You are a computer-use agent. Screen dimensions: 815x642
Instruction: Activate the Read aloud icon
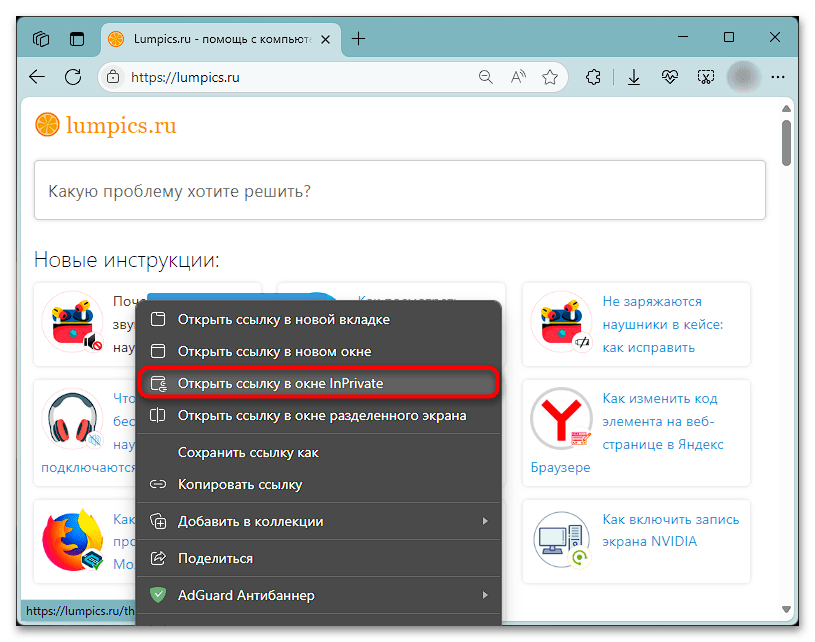(517, 77)
